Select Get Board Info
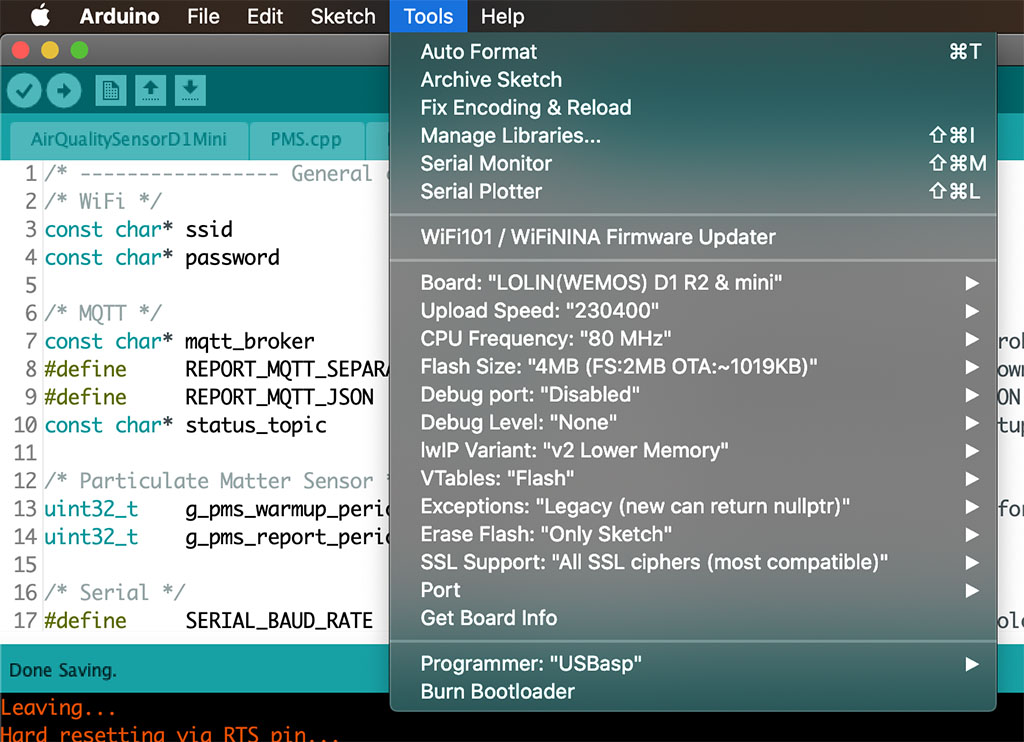The height and width of the screenshot is (742, 1024). pos(693,618)
